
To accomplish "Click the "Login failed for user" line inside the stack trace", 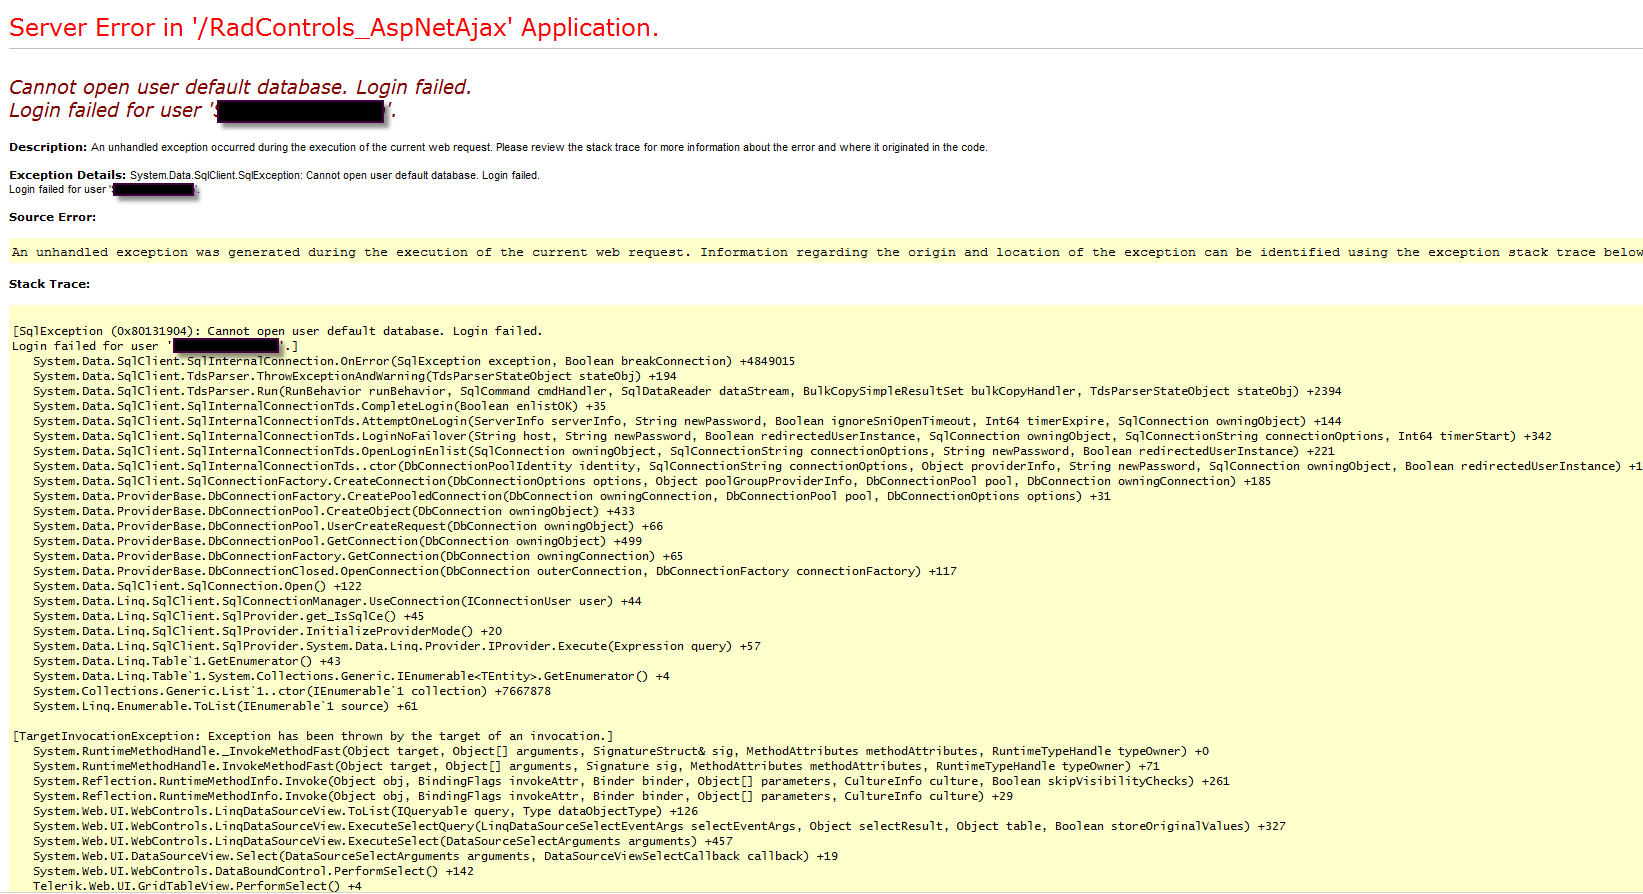I will pyautogui.click(x=155, y=346).
